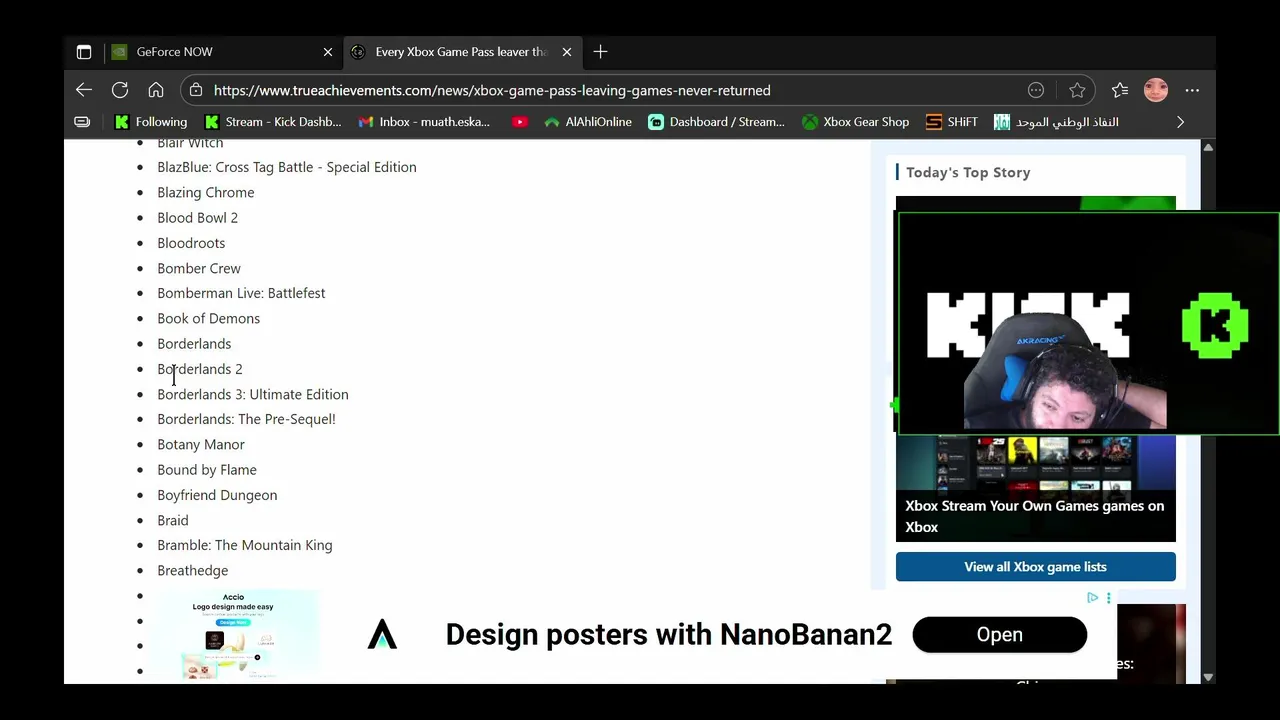Image resolution: width=1280 pixels, height=720 pixels.
Task: Click the Bloodroots list entry
Action: pyautogui.click(x=191, y=243)
